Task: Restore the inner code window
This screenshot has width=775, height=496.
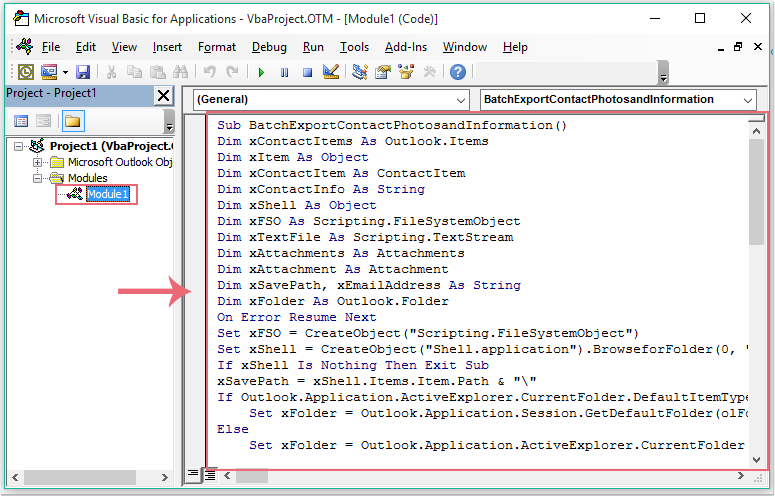Action: [738, 47]
